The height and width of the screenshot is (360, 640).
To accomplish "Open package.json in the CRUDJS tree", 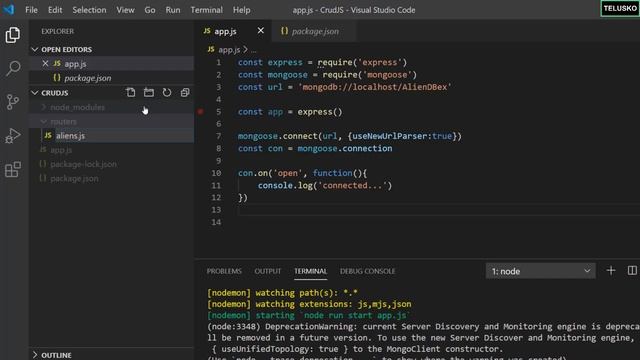I will pyautogui.click(x=111, y=178).
